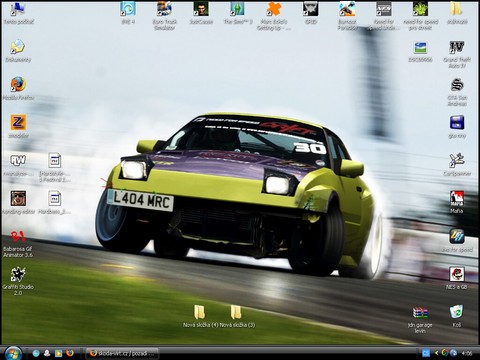Open the Windows Start menu orb
The image size is (480, 360).
click(x=13, y=353)
